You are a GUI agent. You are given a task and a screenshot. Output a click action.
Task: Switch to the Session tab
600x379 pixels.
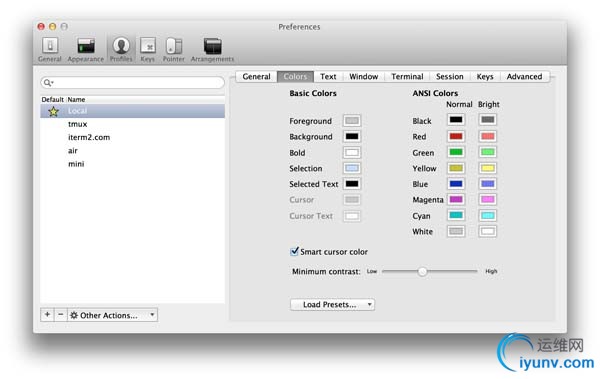pos(450,77)
